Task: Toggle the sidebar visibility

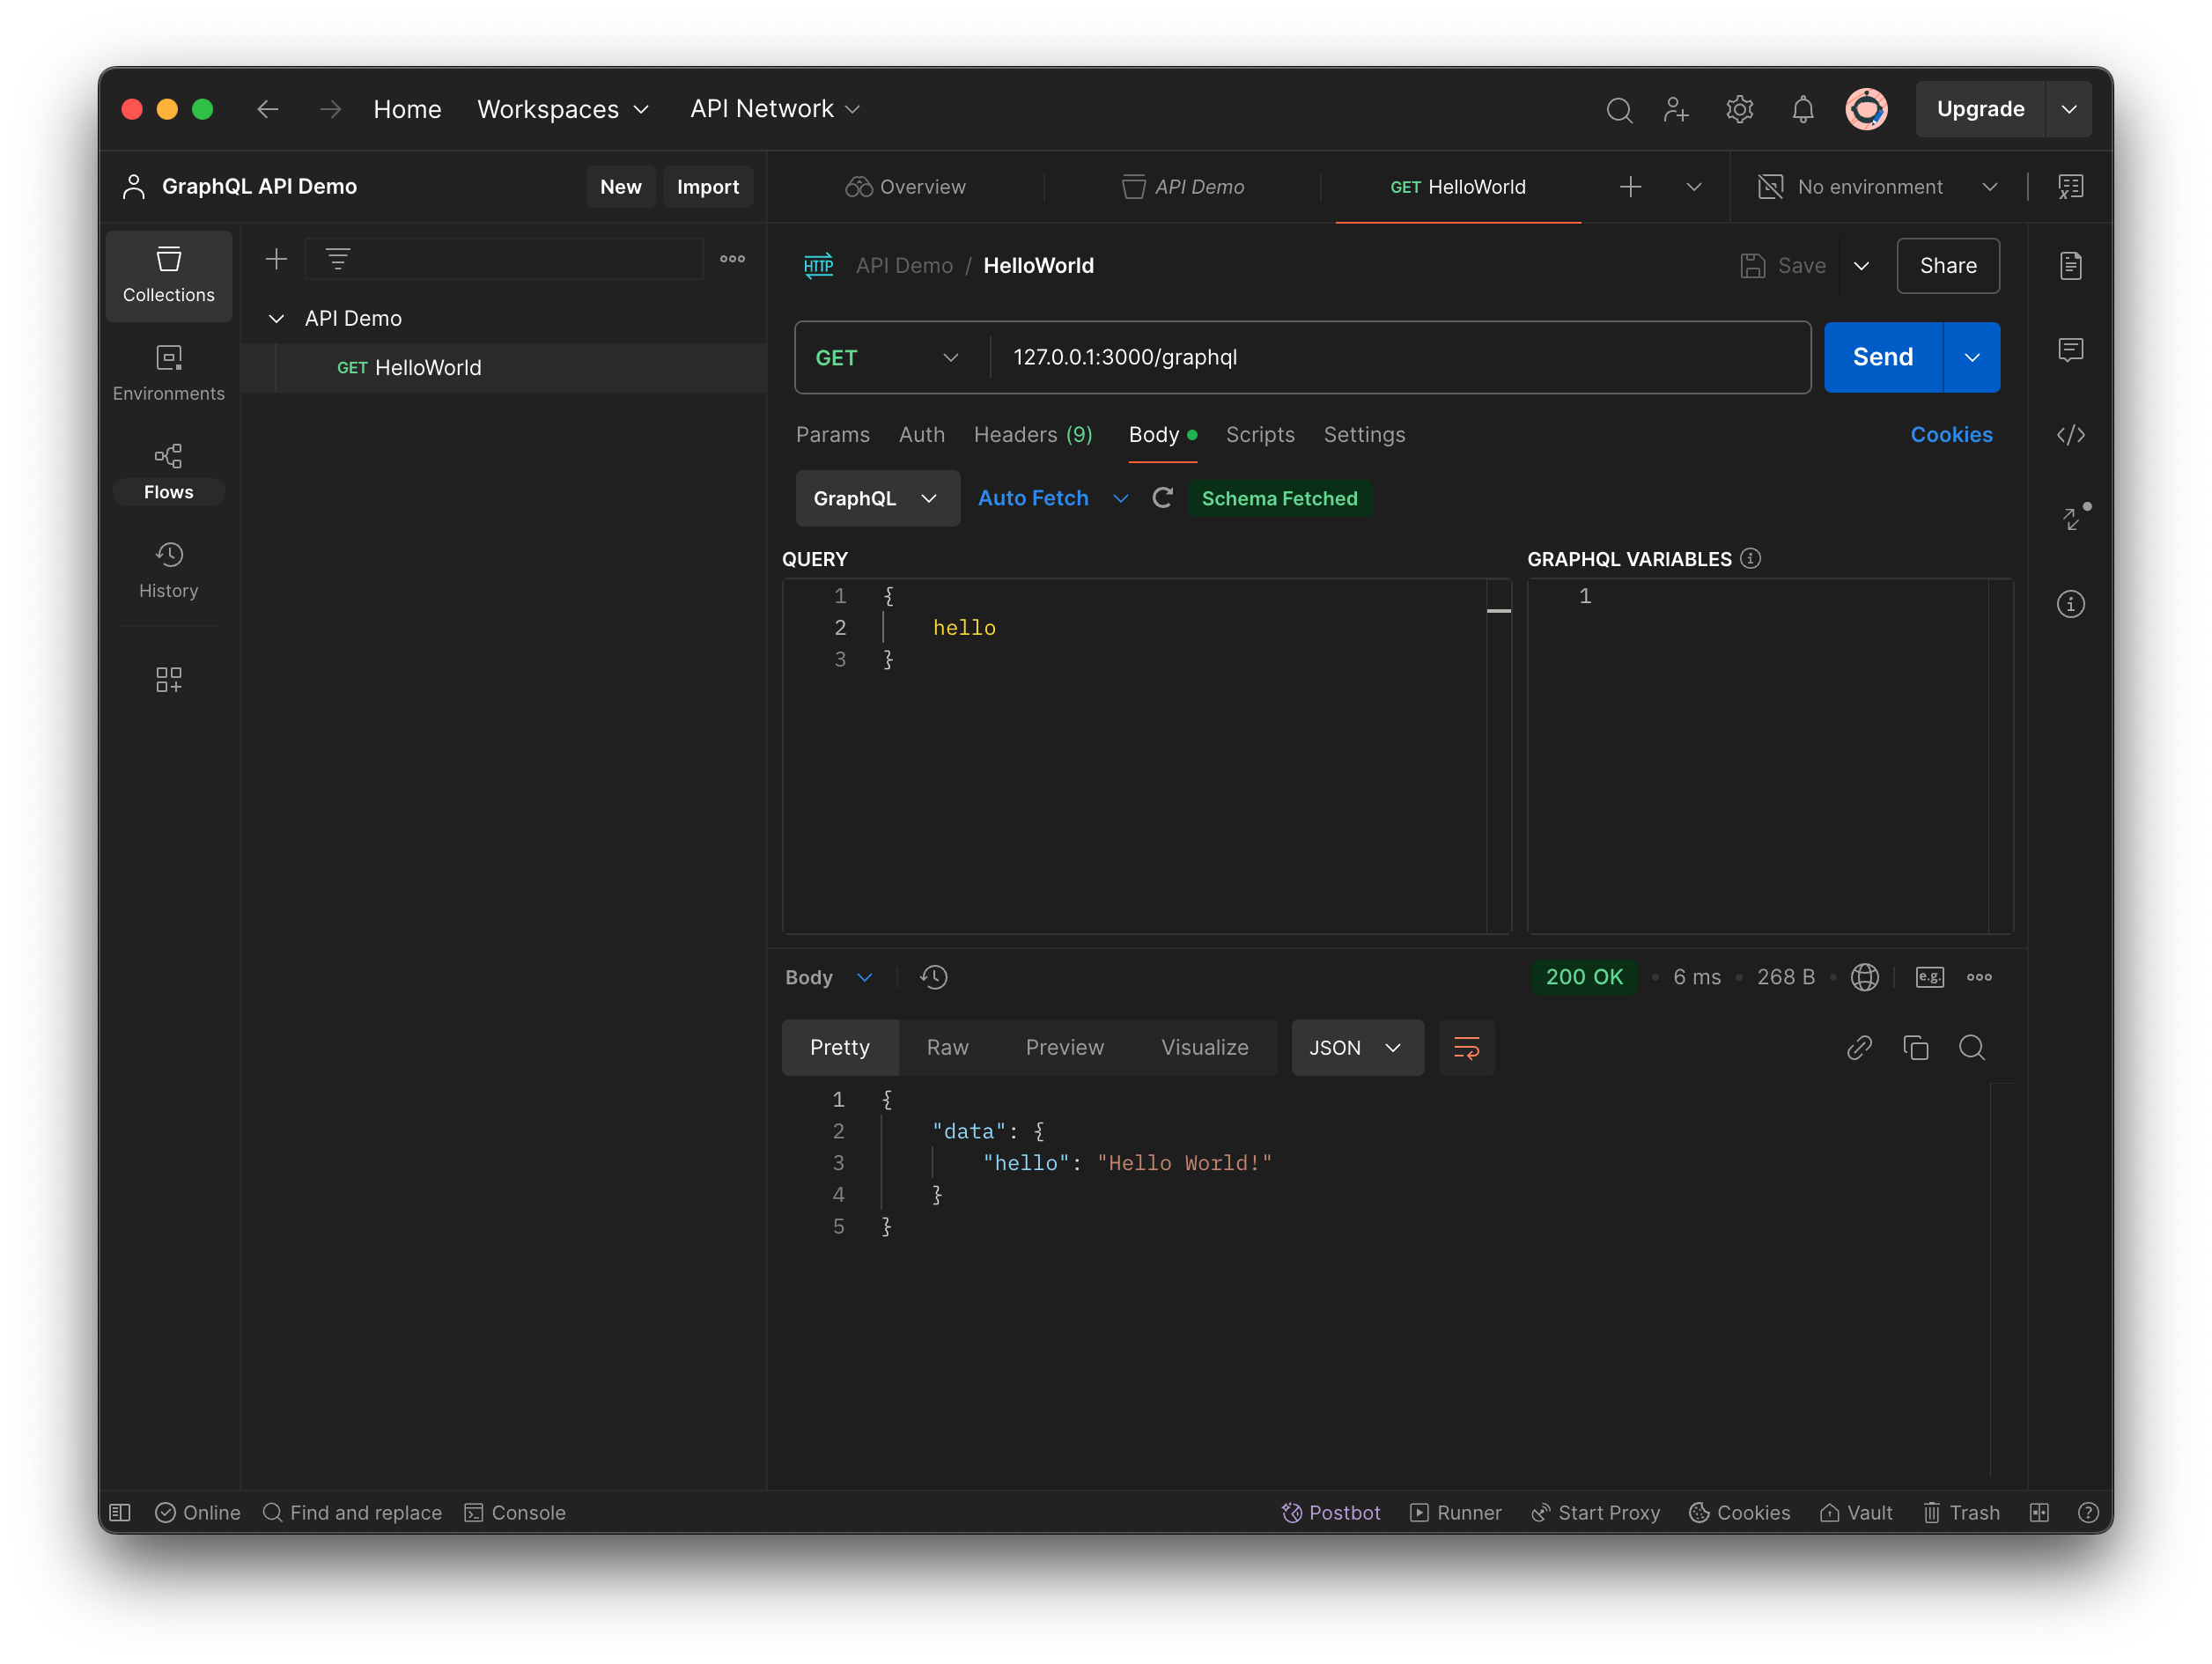Action: [x=118, y=1512]
